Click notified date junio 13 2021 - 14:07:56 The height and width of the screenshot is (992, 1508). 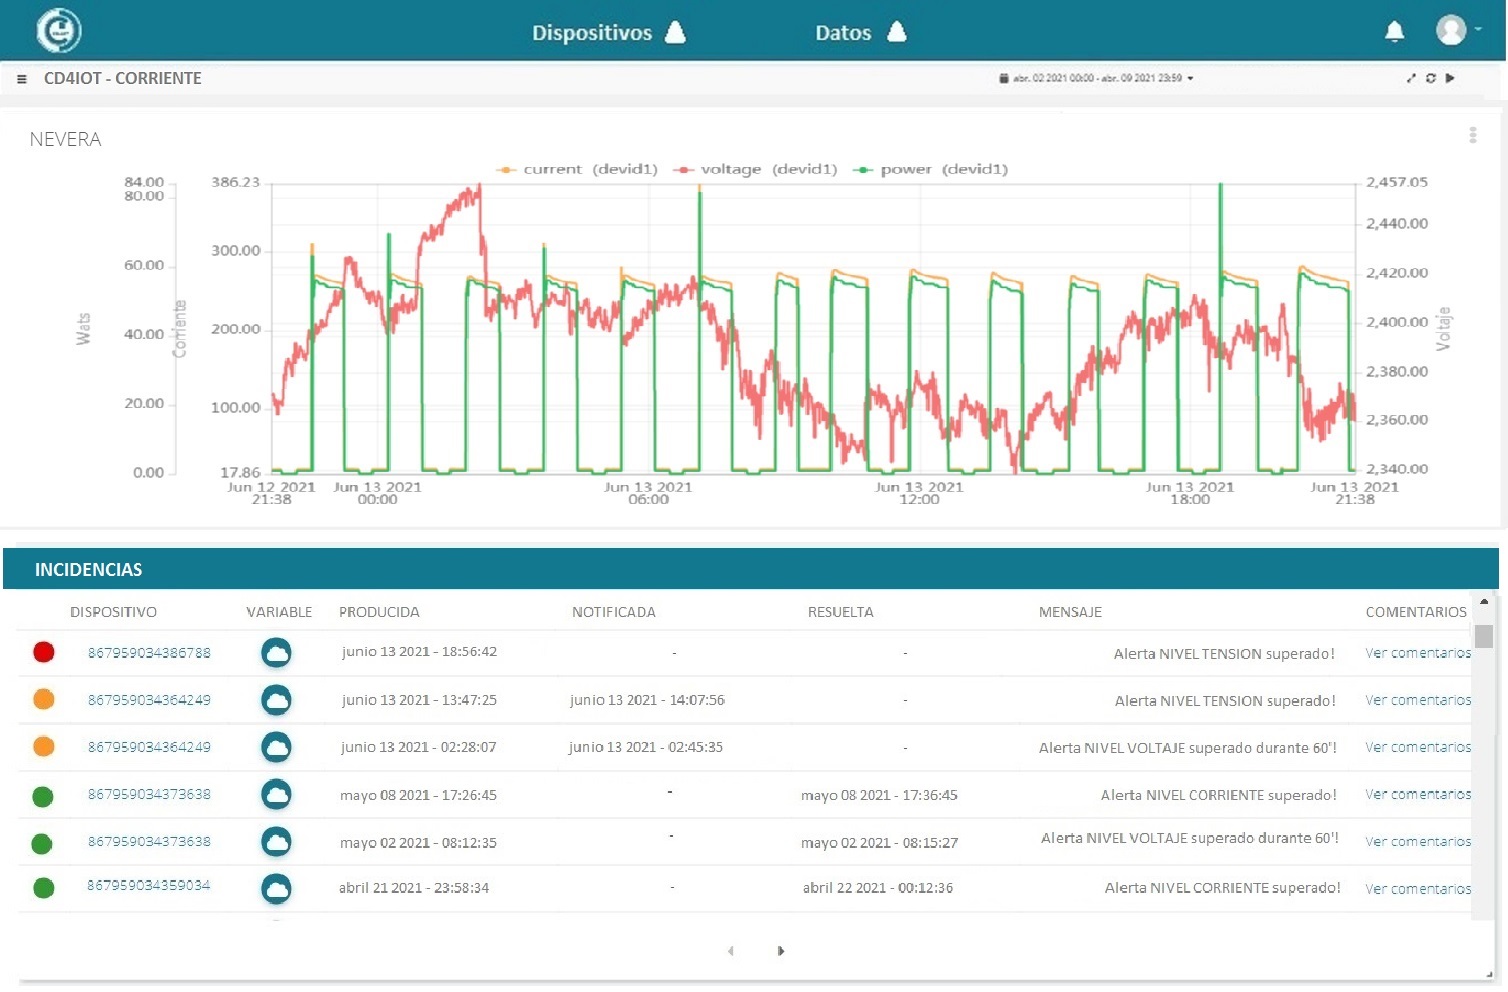tap(647, 700)
